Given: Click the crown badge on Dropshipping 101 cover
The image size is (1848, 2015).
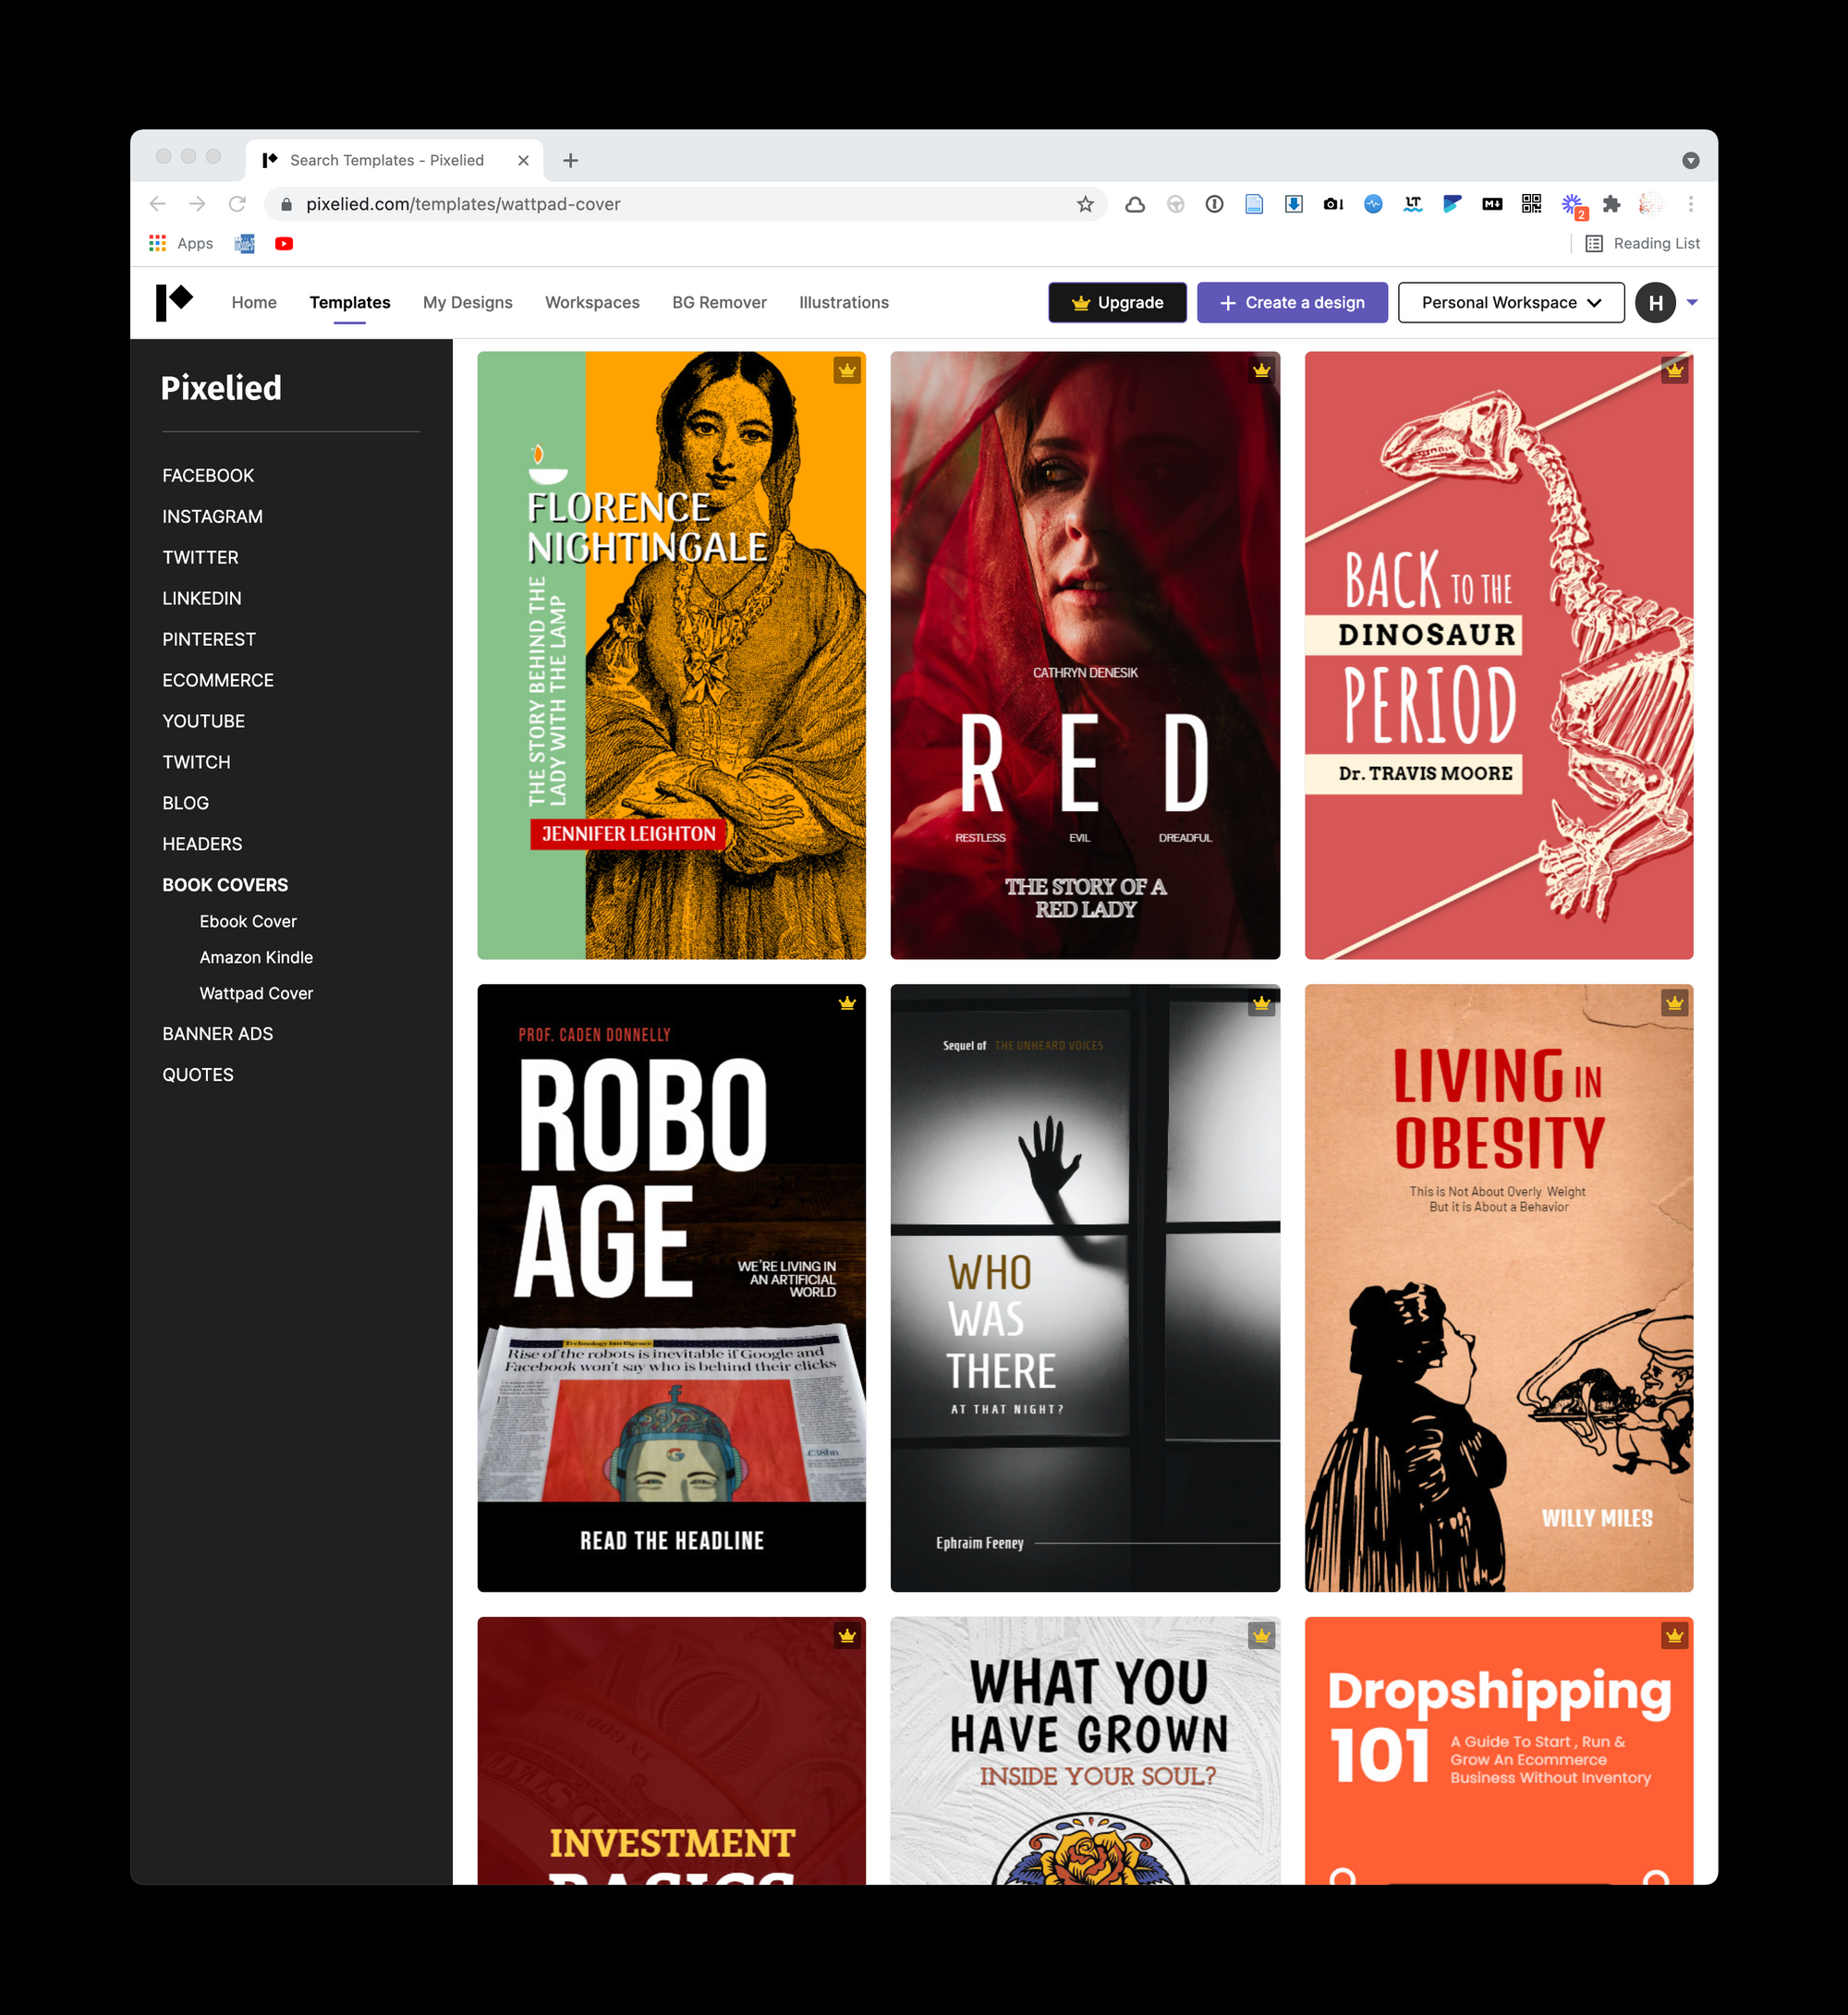Looking at the screenshot, I should 1675,1636.
